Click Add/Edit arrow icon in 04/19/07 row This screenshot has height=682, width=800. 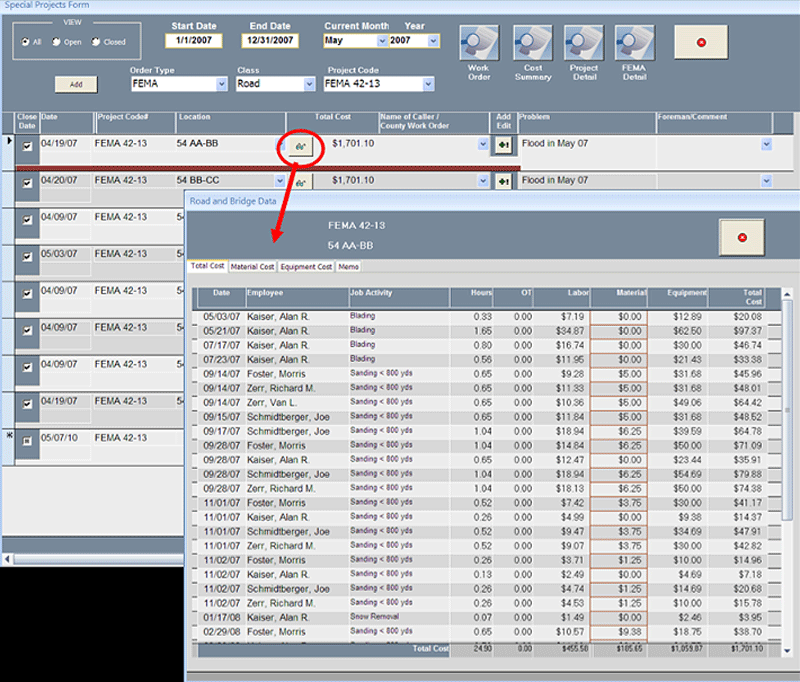(x=504, y=145)
